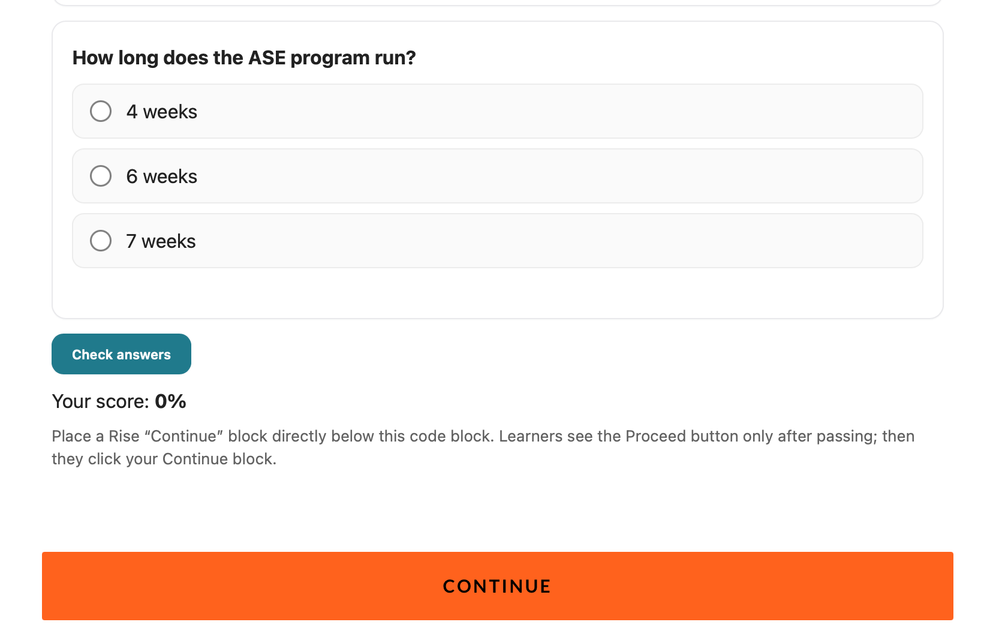Click the line "they click your Continue block."
This screenshot has width=999, height=642.
164,460
